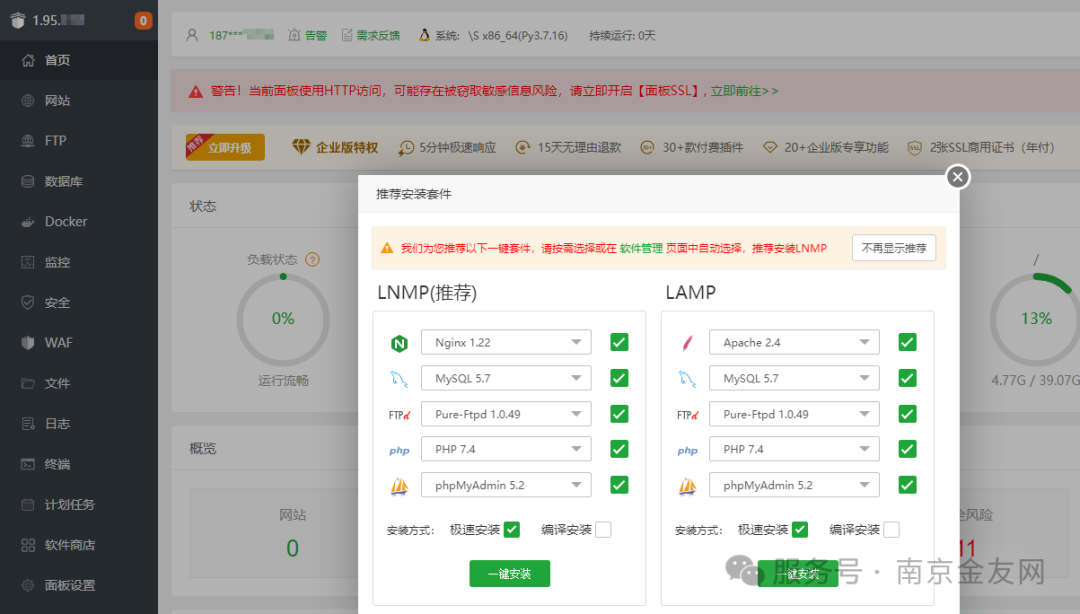Click the question mark icon beside 负载状态
Image resolution: width=1080 pixels, height=614 pixels.
(312, 260)
